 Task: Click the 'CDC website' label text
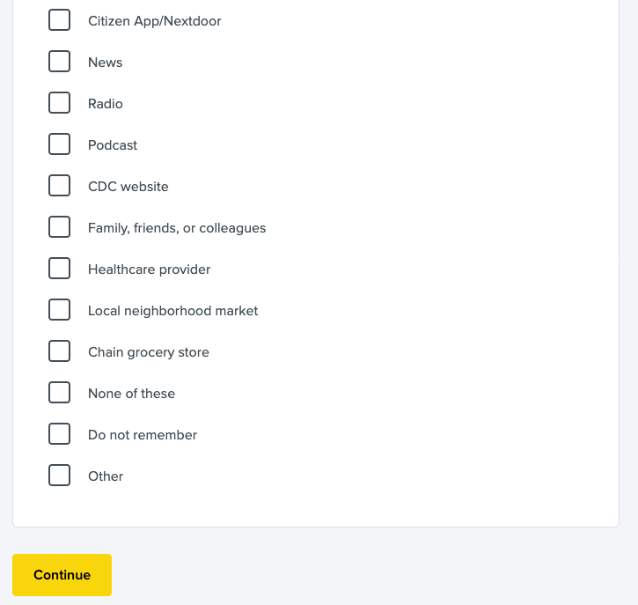click(128, 187)
